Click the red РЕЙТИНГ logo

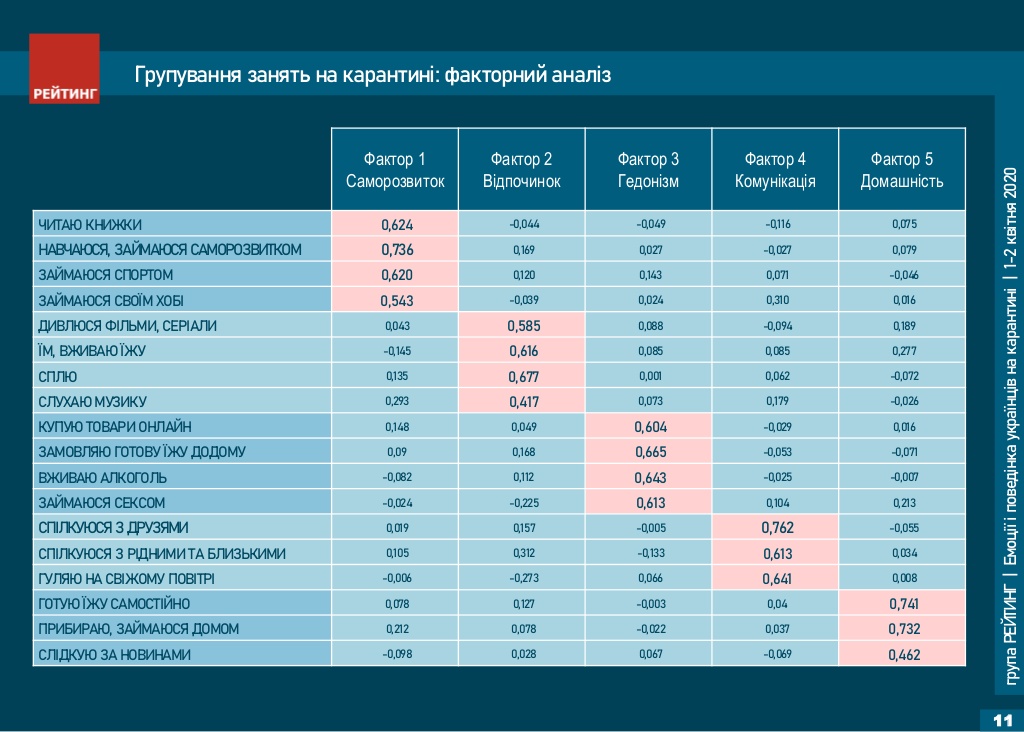point(65,68)
